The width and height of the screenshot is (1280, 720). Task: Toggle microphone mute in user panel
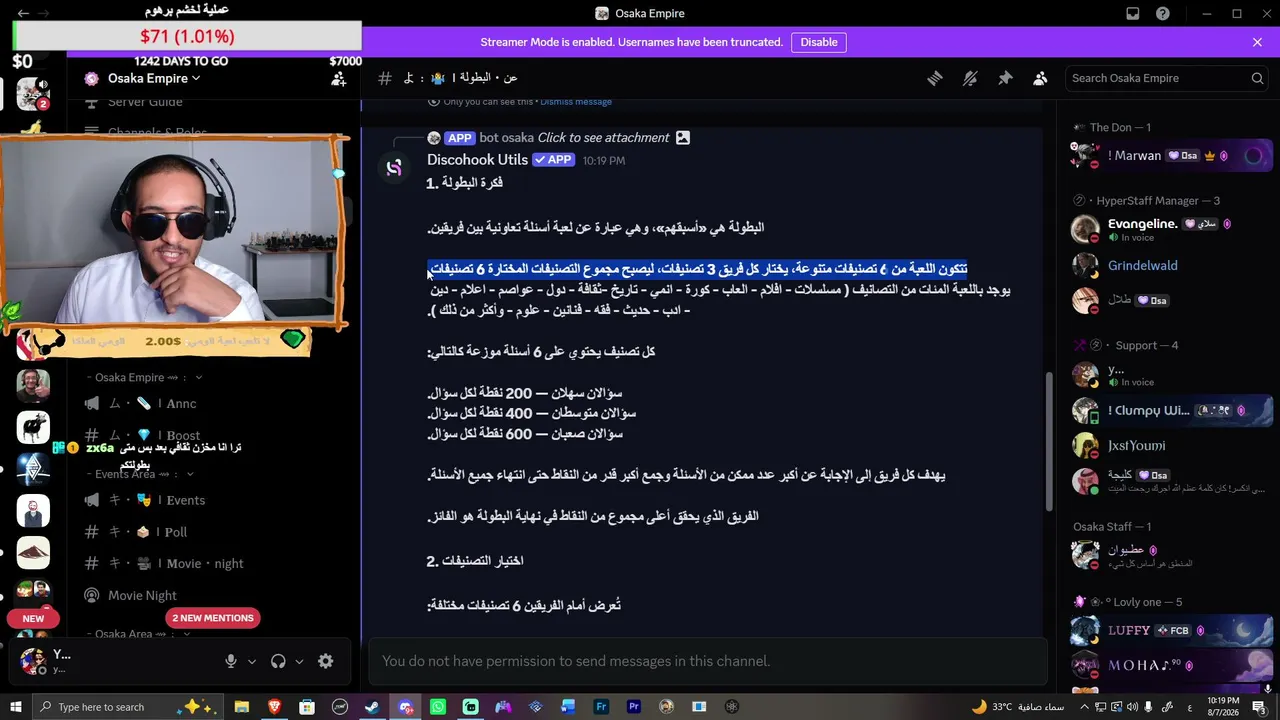(231, 661)
